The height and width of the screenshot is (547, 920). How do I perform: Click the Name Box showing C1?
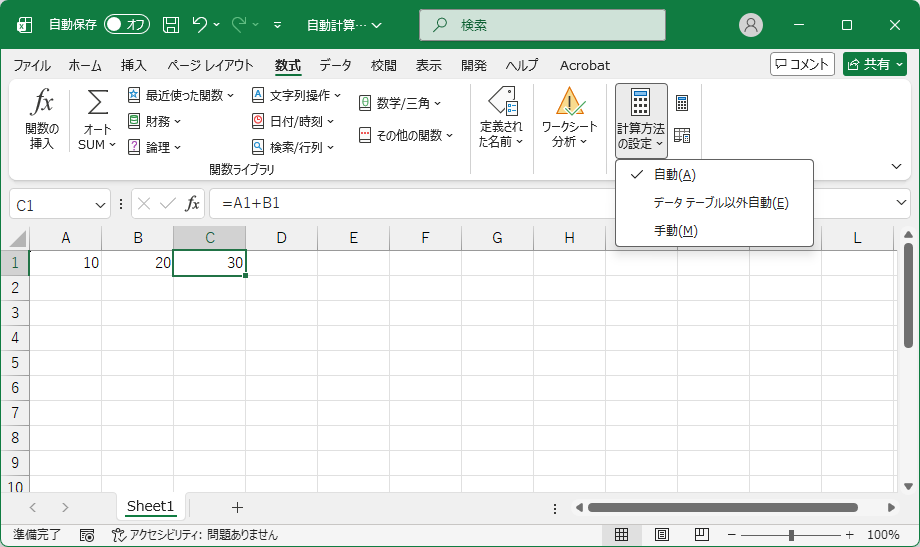(60, 204)
